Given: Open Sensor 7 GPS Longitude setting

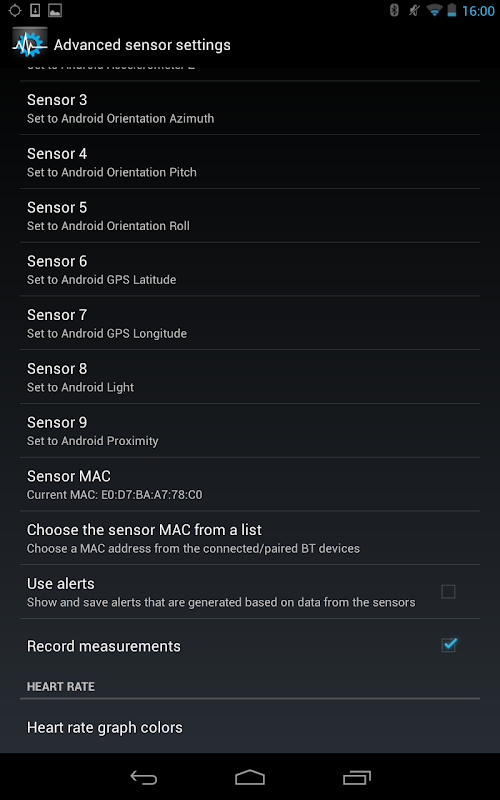Looking at the screenshot, I should [x=250, y=322].
